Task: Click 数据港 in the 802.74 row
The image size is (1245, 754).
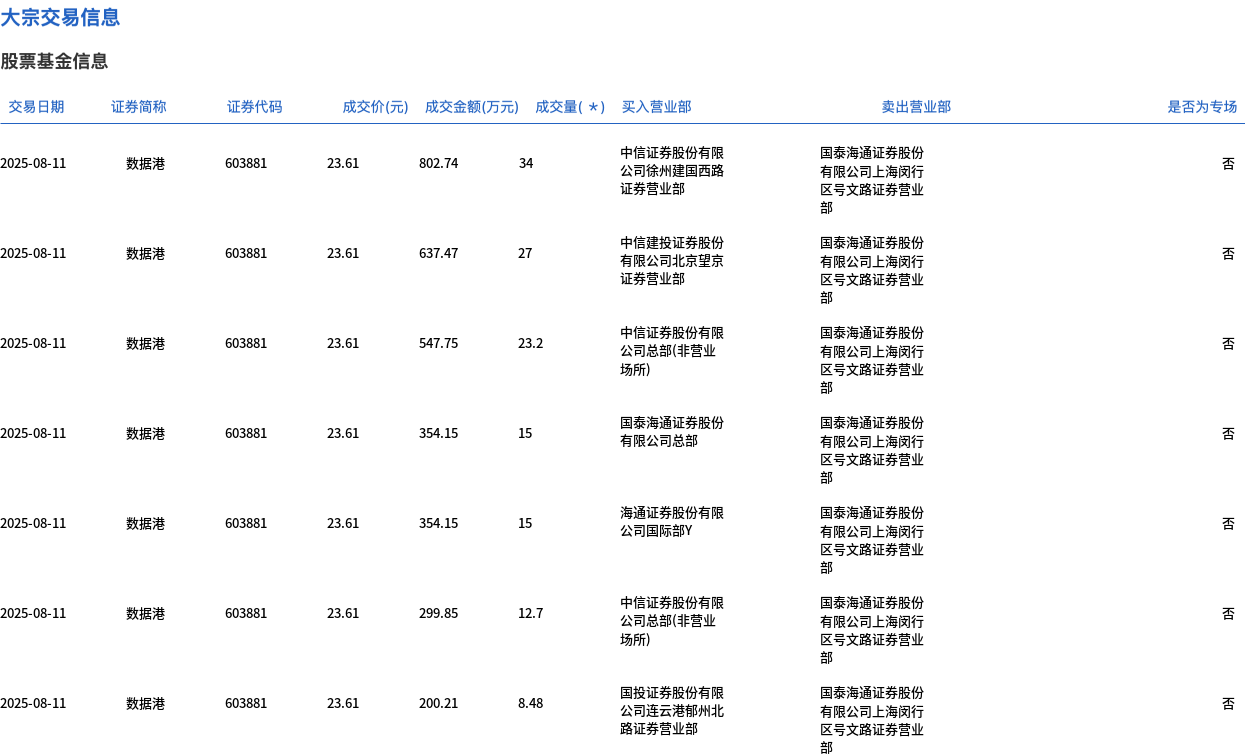Action: (x=146, y=163)
